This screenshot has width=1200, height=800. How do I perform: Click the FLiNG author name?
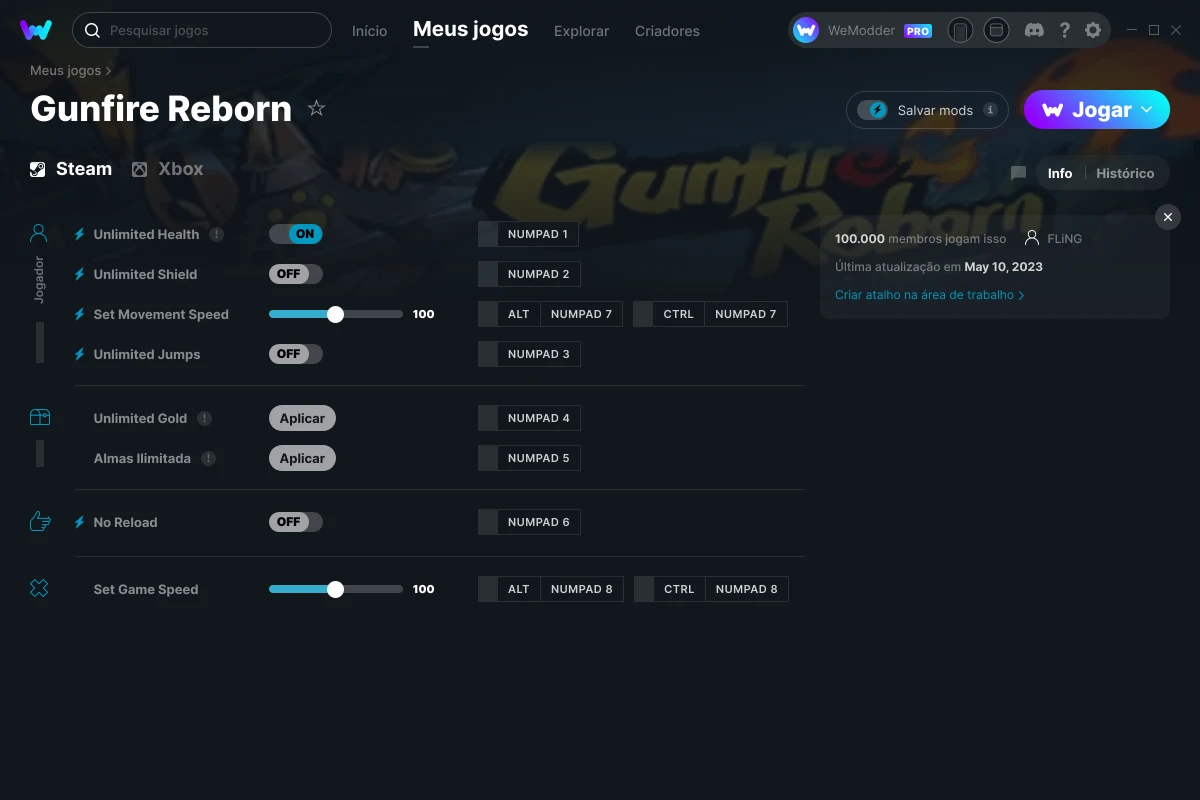click(1064, 238)
